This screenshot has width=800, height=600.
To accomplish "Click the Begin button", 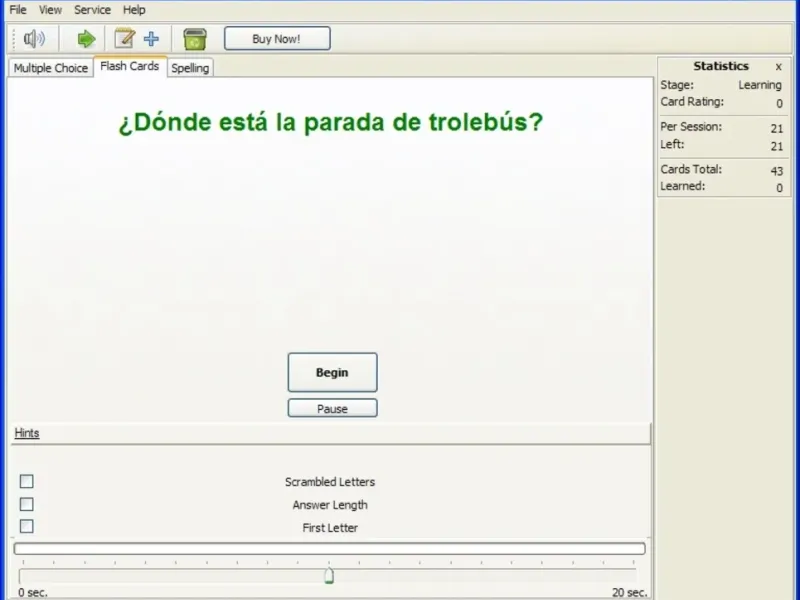I will [x=333, y=372].
